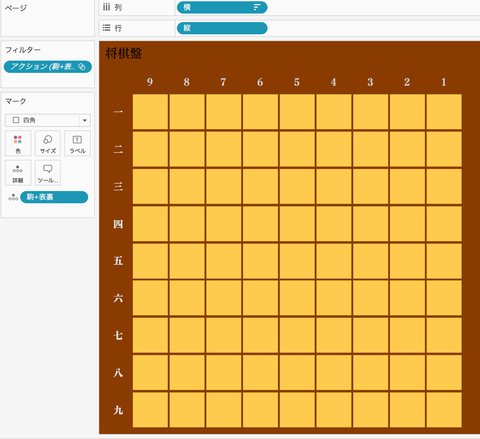Open the Tooltip (ツール) marks card
Screen dimensions: 480x439
[48, 173]
